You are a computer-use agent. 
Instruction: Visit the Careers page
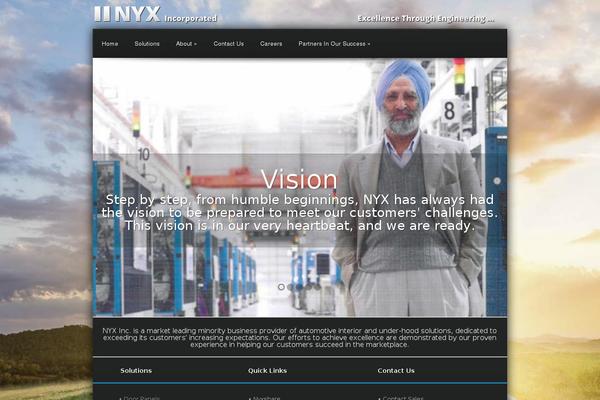point(271,44)
